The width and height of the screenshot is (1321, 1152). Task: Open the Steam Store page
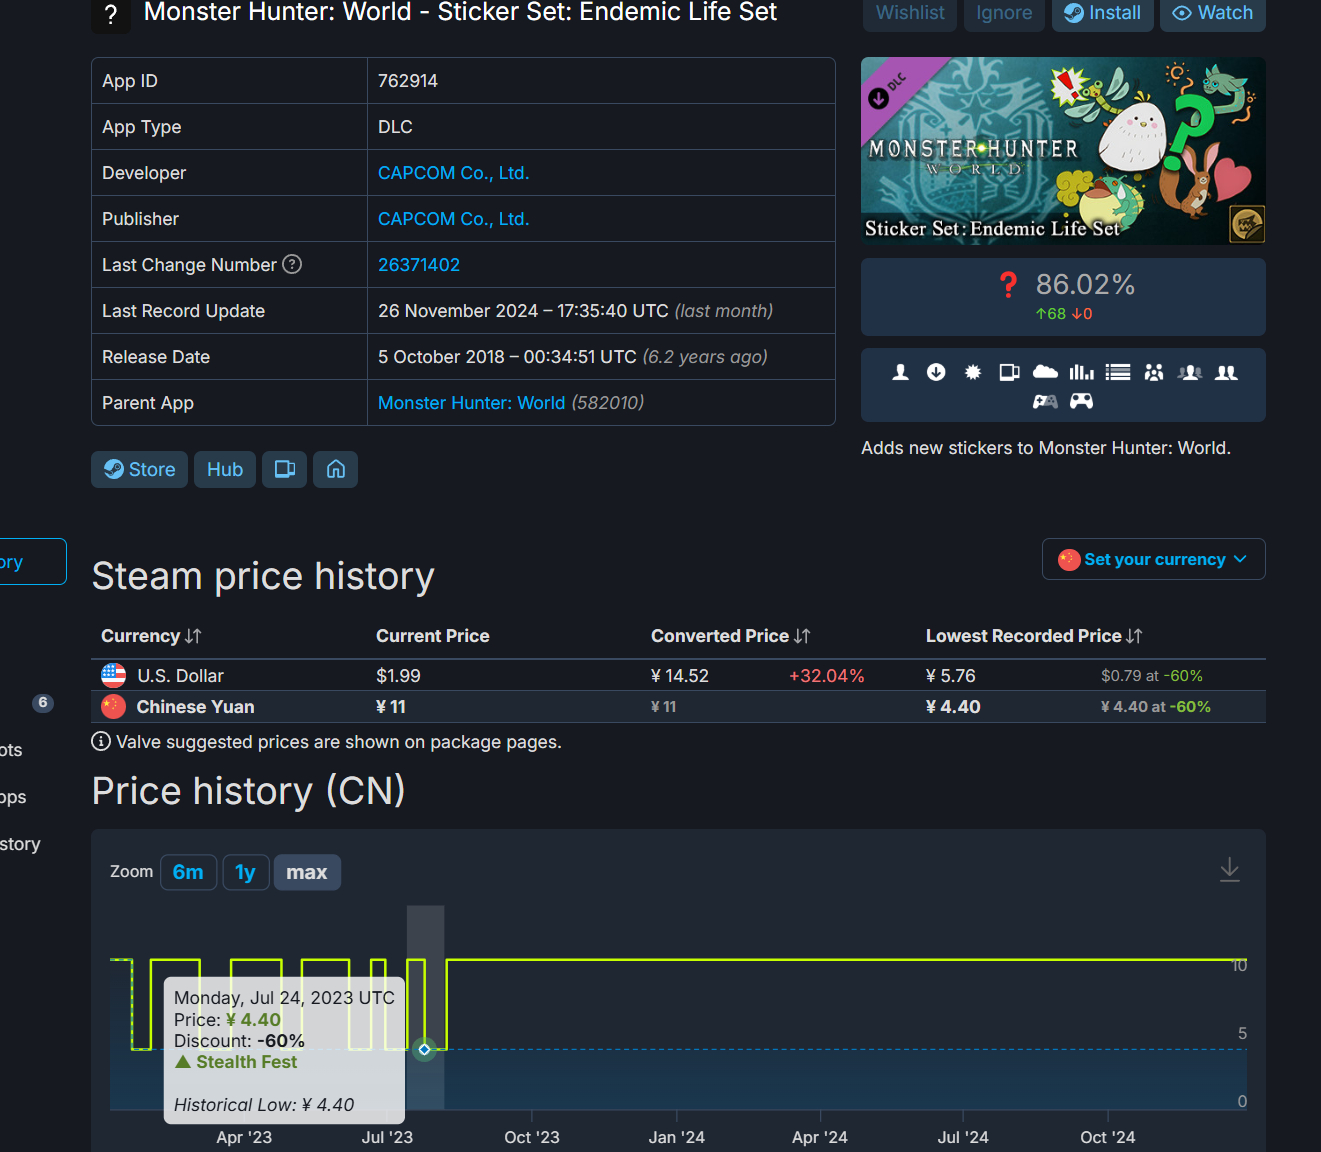coord(140,470)
